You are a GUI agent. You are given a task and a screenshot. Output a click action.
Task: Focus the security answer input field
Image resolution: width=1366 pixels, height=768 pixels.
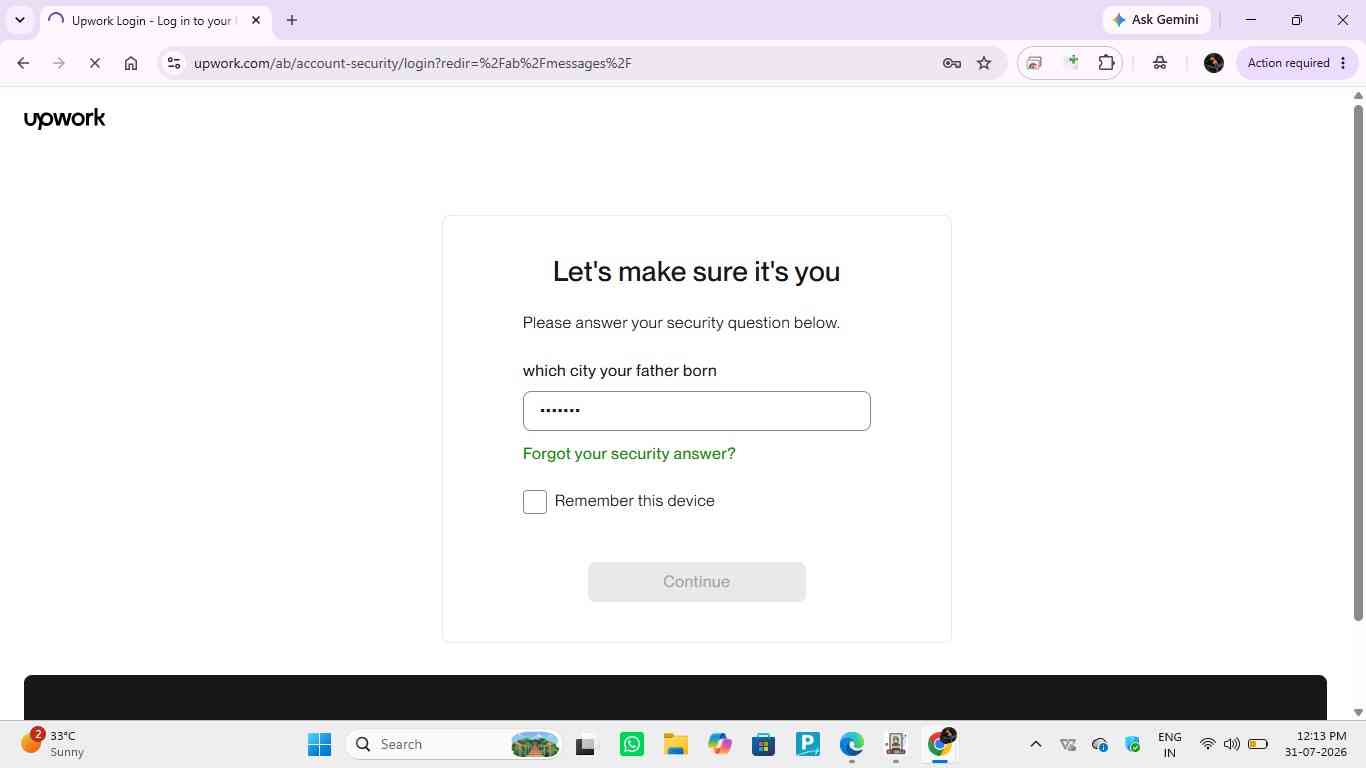697,411
